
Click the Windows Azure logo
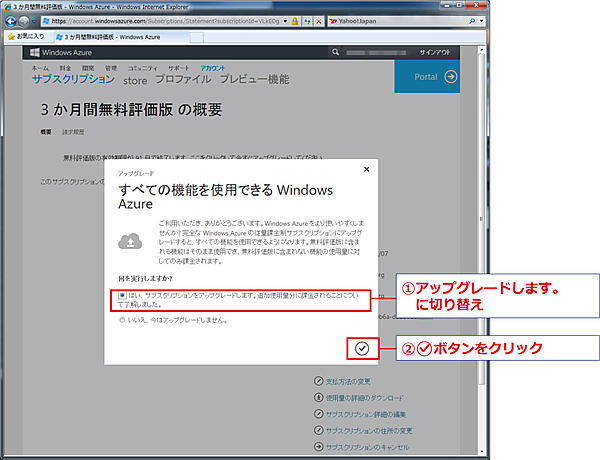(x=61, y=52)
